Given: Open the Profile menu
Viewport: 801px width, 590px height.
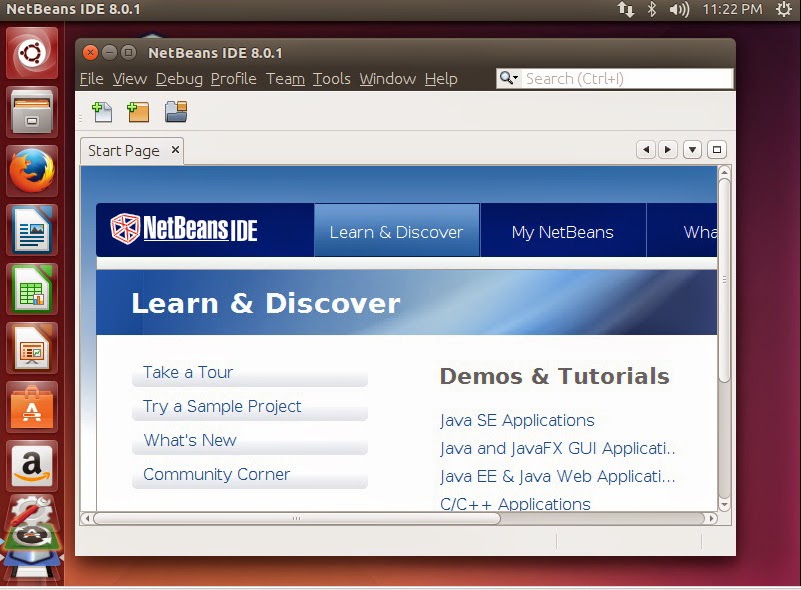Looking at the screenshot, I should pyautogui.click(x=233, y=79).
